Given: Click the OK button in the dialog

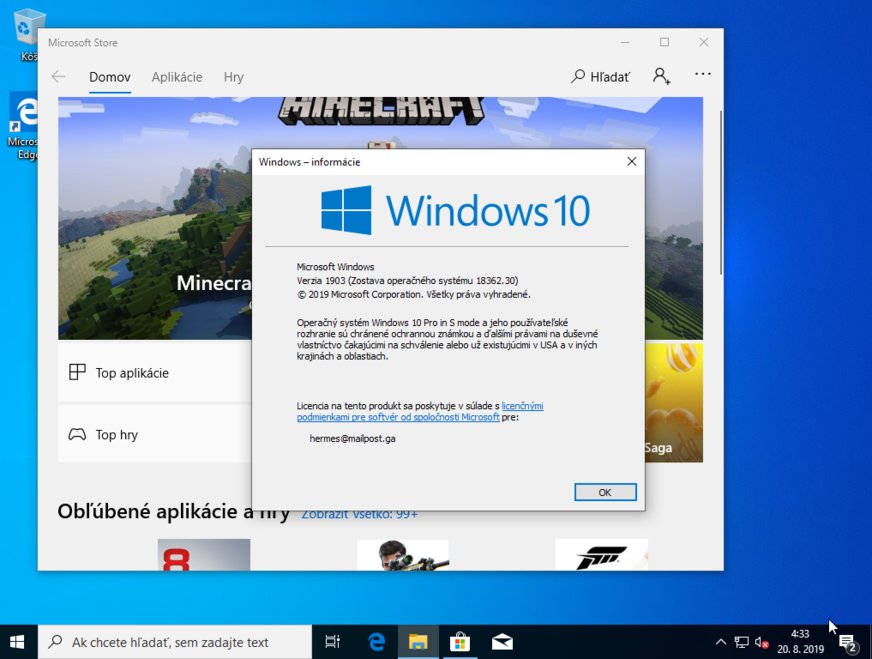Looking at the screenshot, I should click(605, 492).
